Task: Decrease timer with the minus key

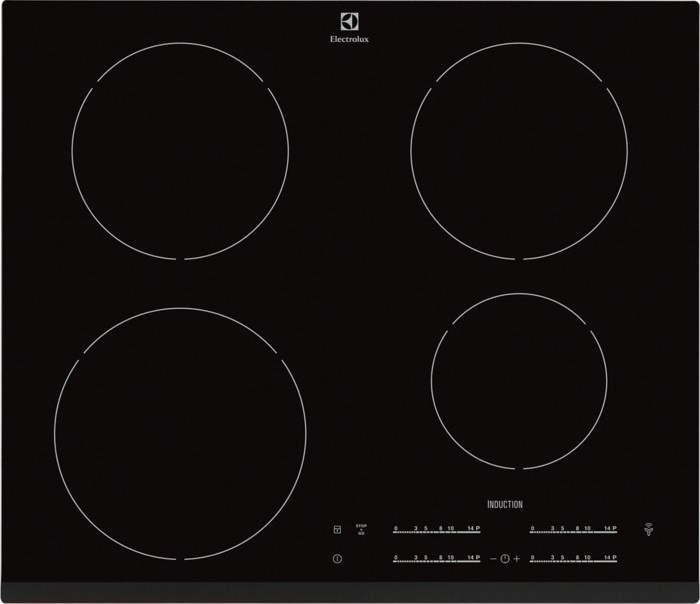Action: click(493, 558)
